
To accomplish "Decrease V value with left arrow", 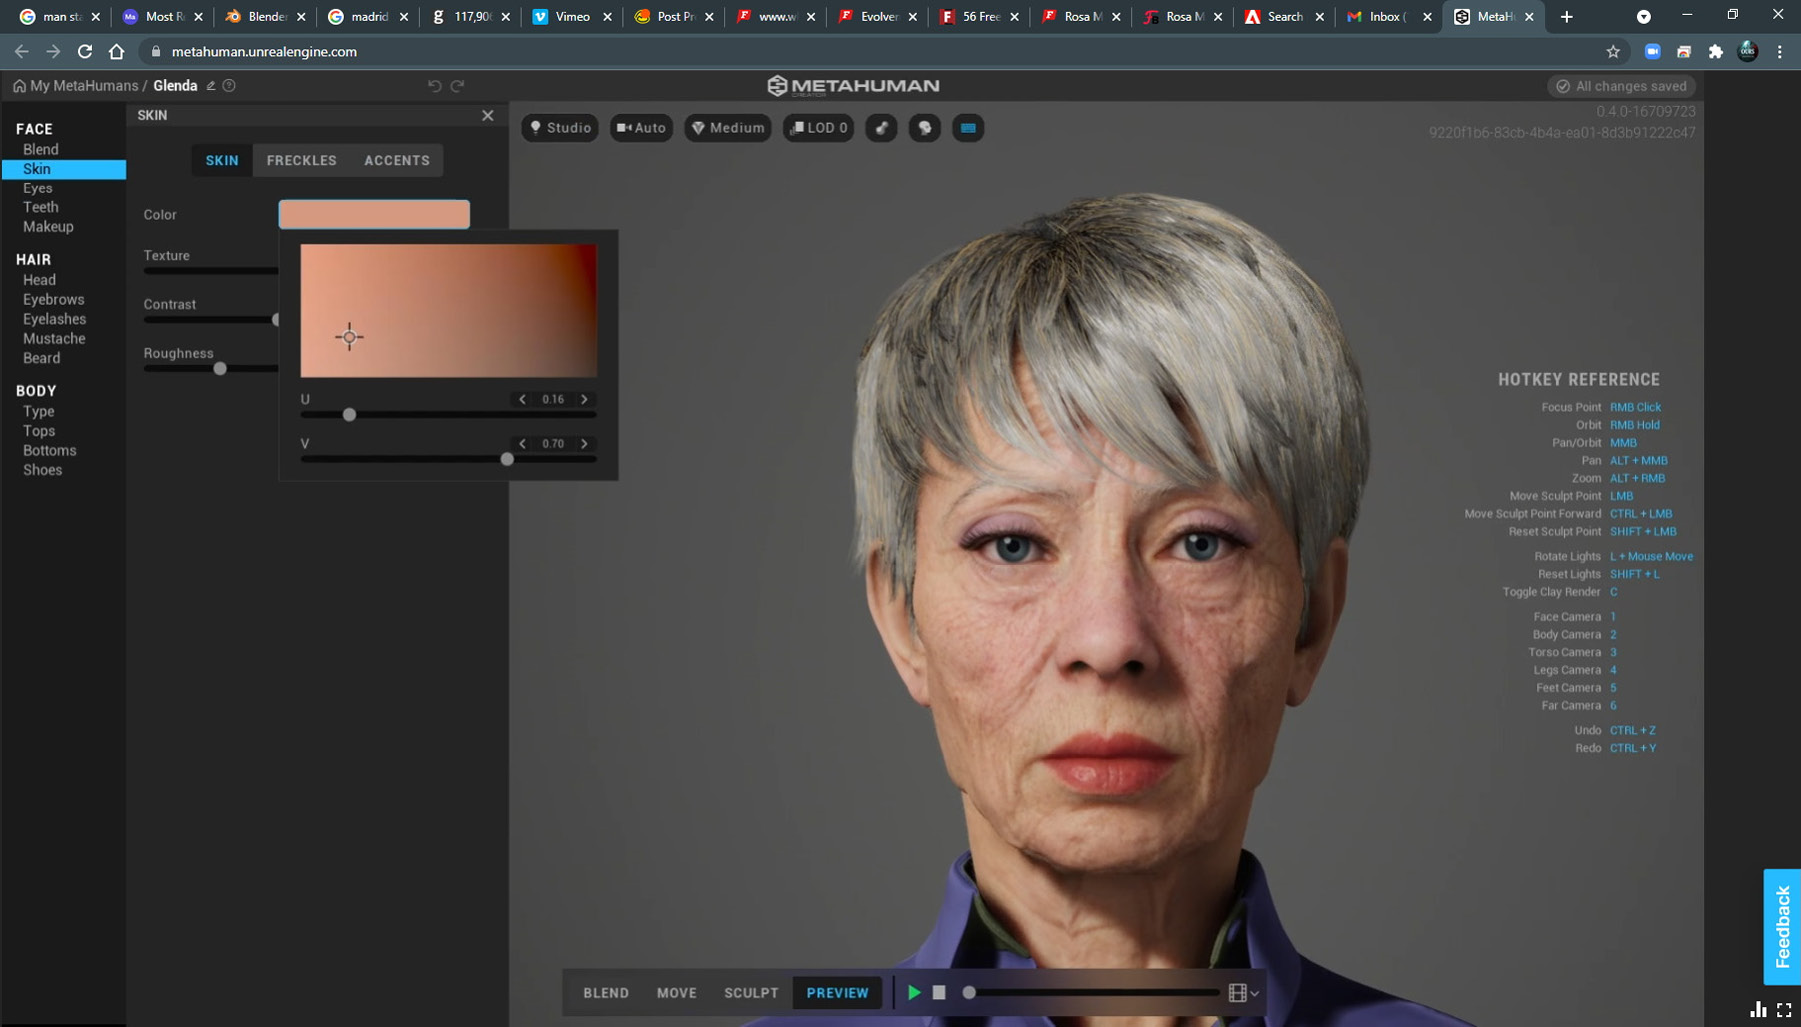I will click(522, 443).
